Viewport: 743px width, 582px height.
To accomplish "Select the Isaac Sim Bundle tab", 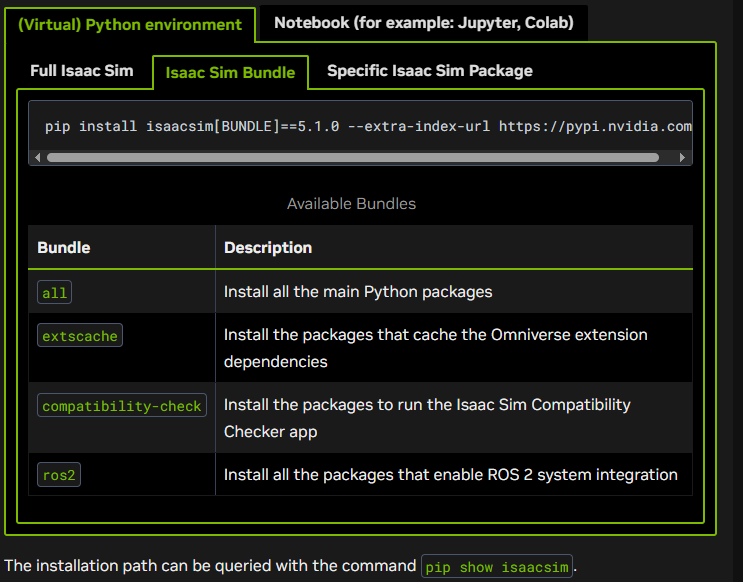I will pyautogui.click(x=230, y=73).
